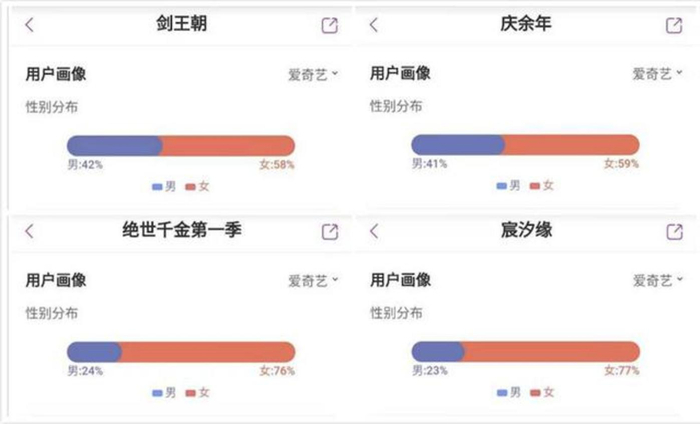Toggle the 男 legend in 宸汐缘 chart
The height and width of the screenshot is (424, 700).
tap(508, 393)
